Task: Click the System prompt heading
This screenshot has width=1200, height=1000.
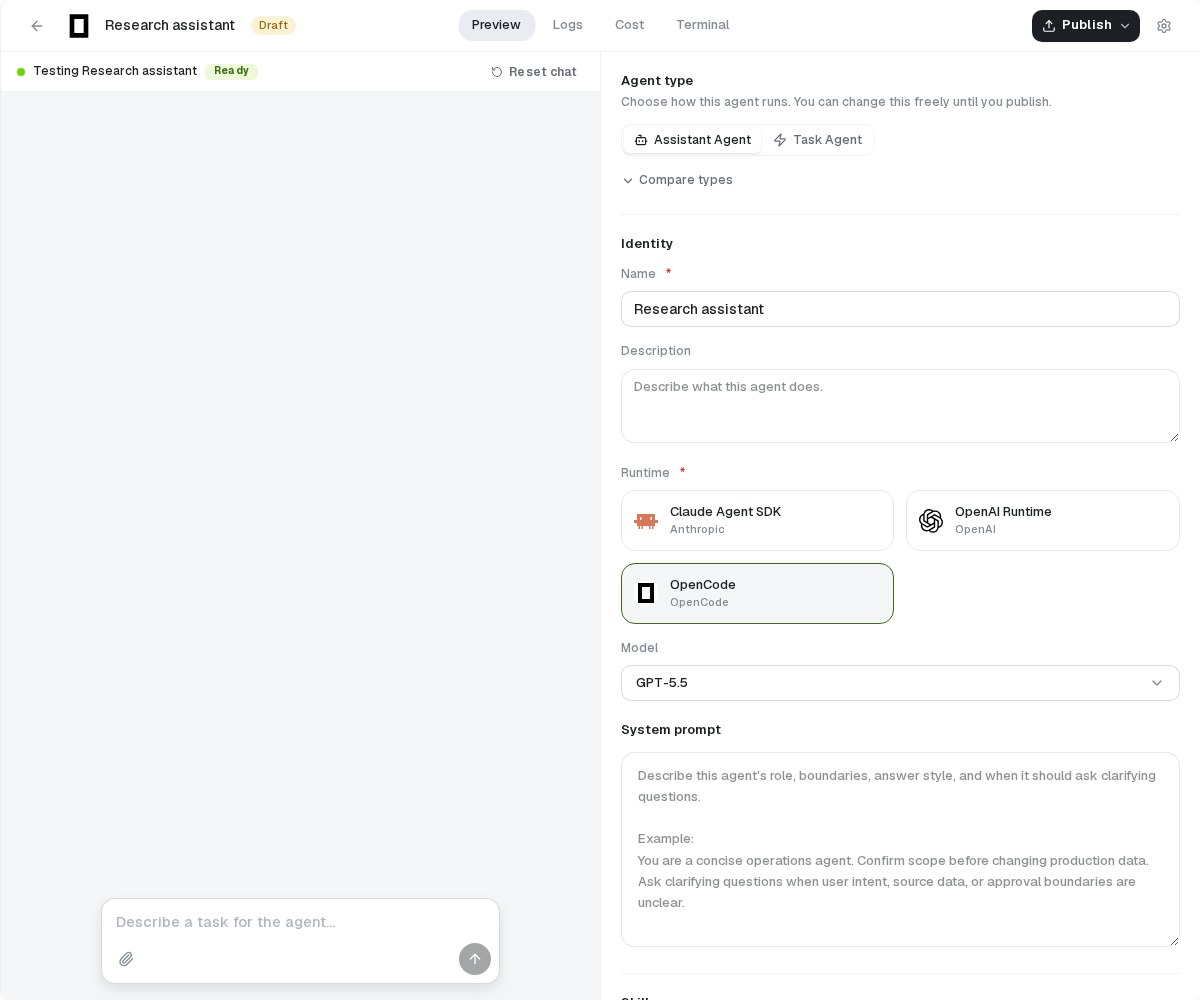Action: coord(671,730)
